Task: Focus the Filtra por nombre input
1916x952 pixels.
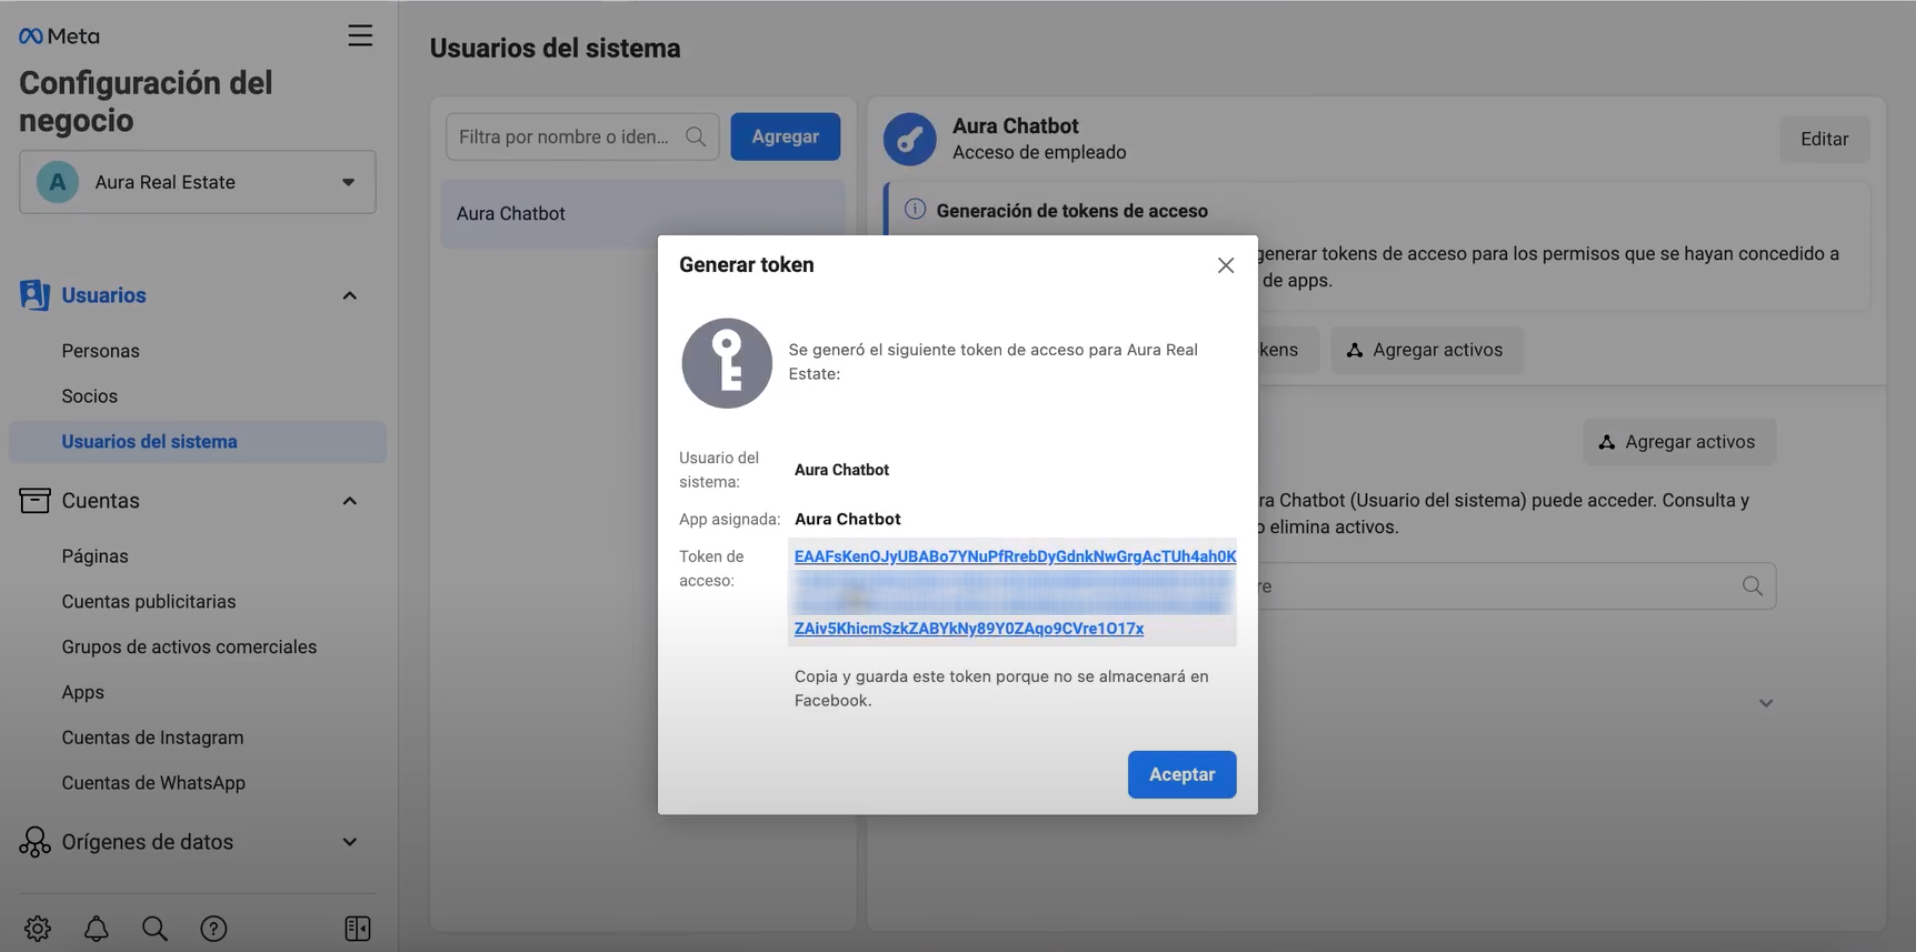Action: 582,137
